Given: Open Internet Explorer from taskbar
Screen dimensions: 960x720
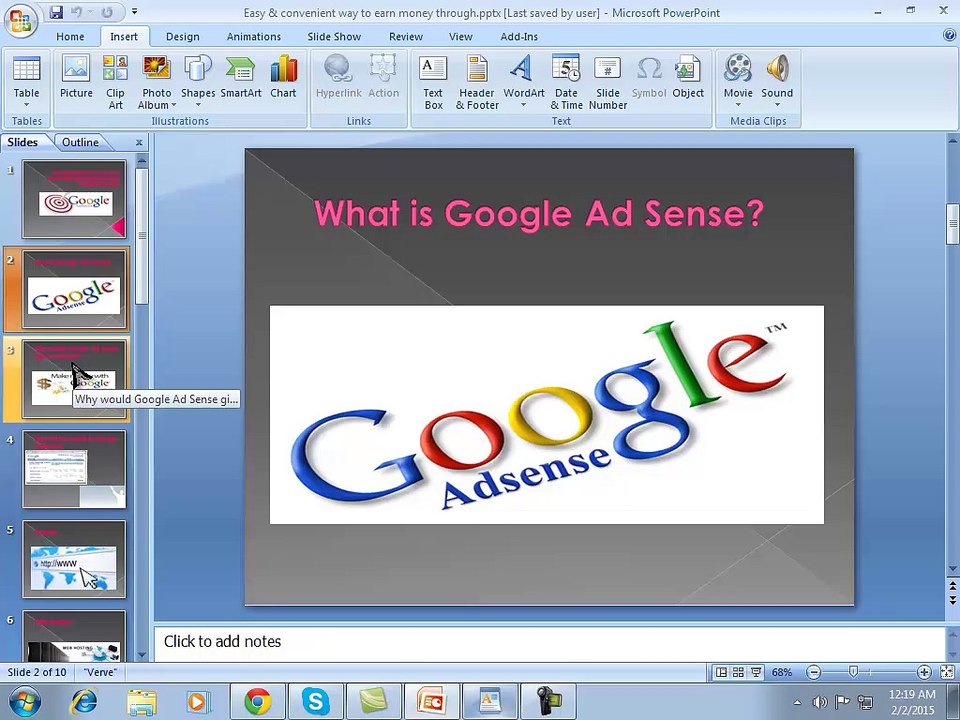Looking at the screenshot, I should [x=84, y=702].
